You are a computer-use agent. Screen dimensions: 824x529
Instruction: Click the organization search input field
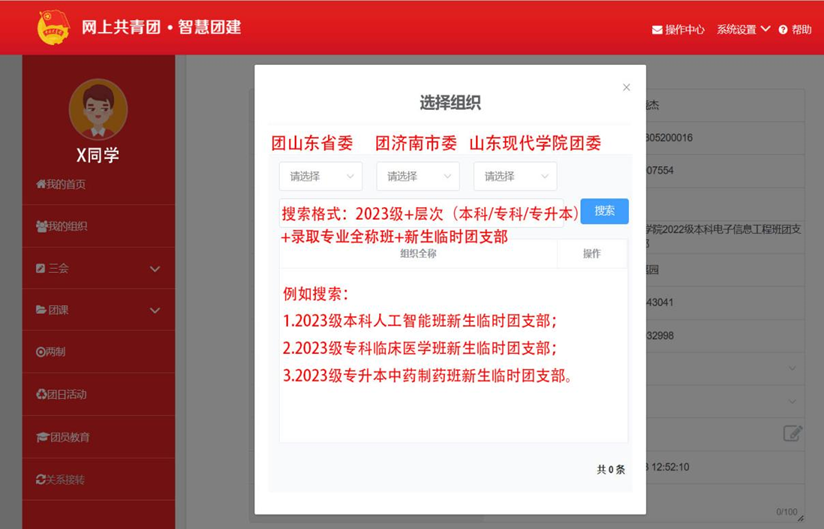click(x=421, y=213)
